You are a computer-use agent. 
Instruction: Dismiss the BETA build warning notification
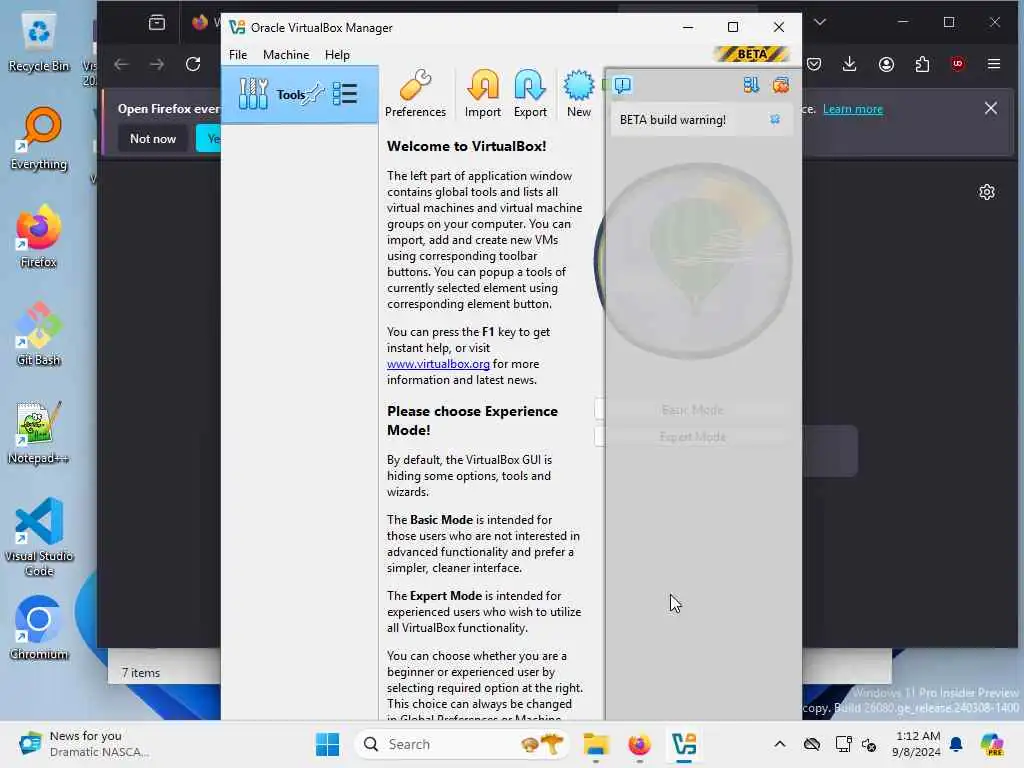775,120
